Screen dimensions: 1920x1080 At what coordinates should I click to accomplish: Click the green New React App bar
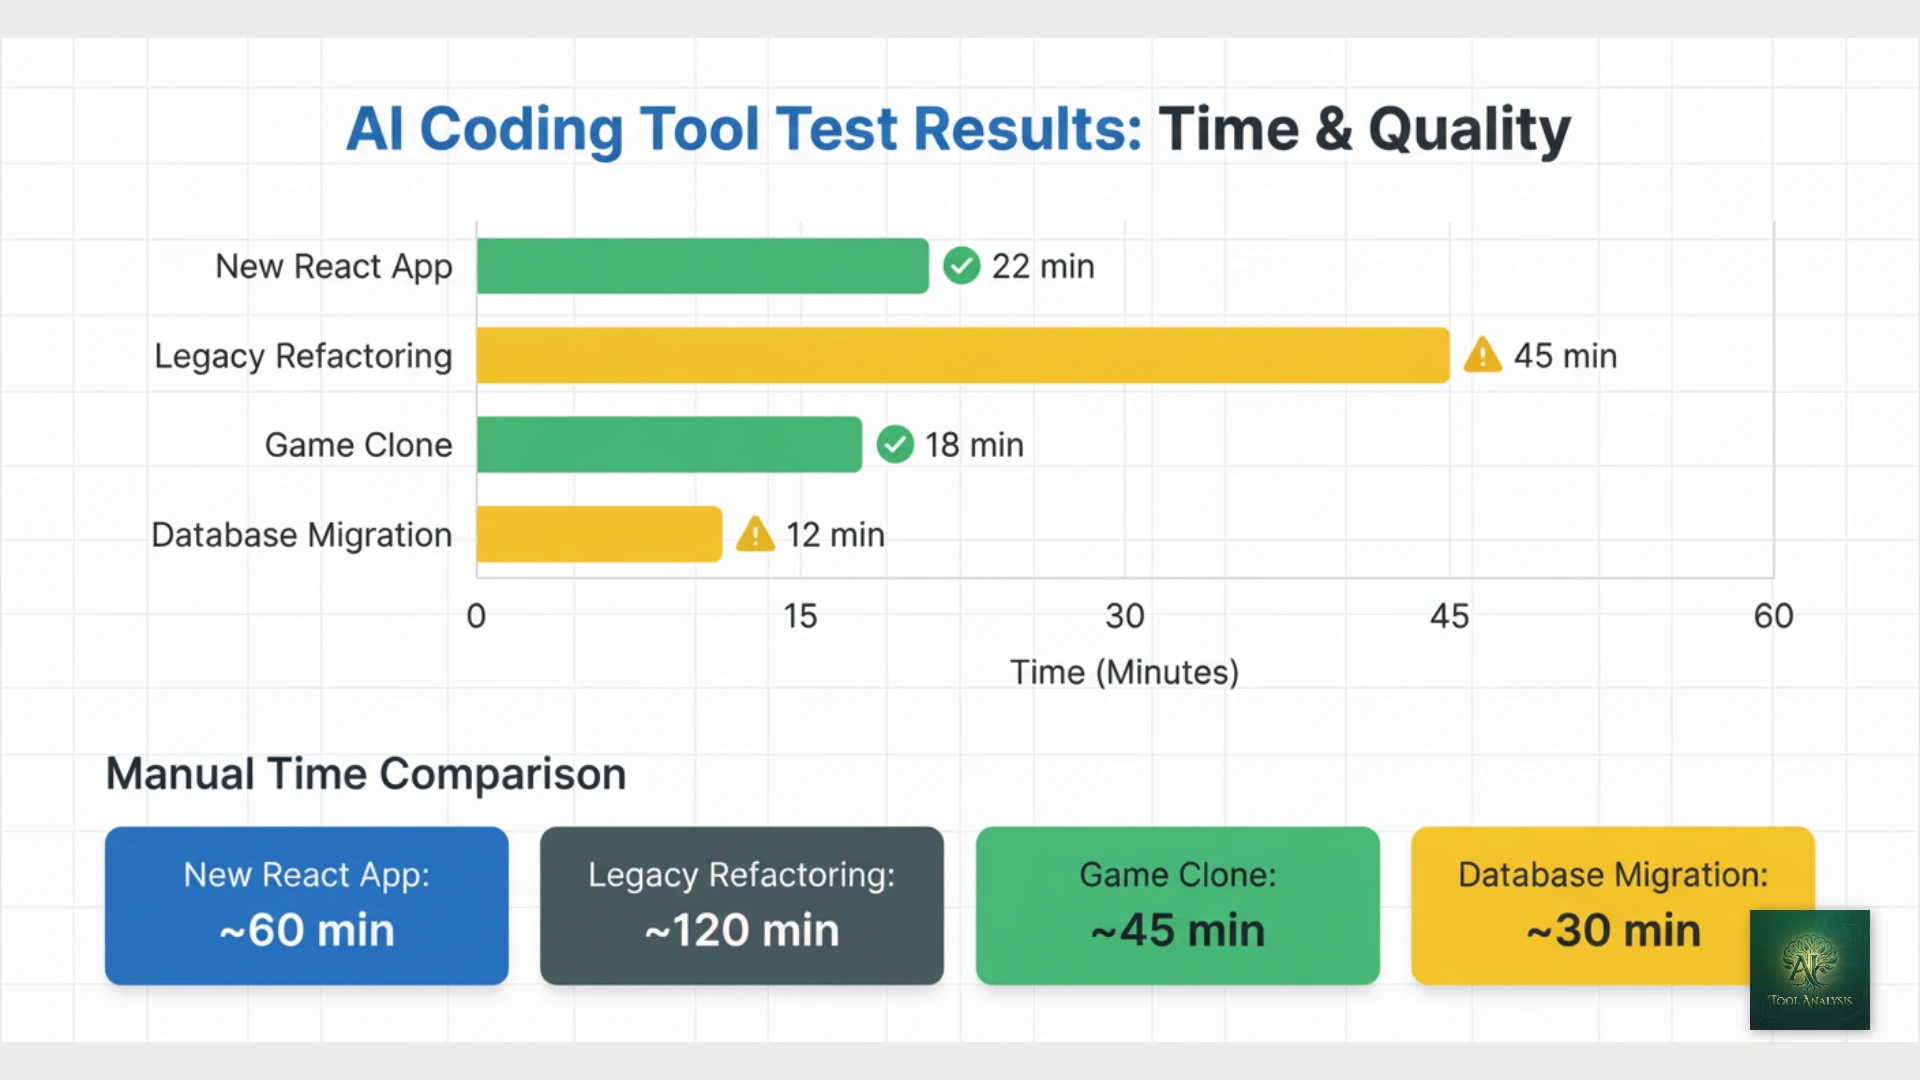700,266
